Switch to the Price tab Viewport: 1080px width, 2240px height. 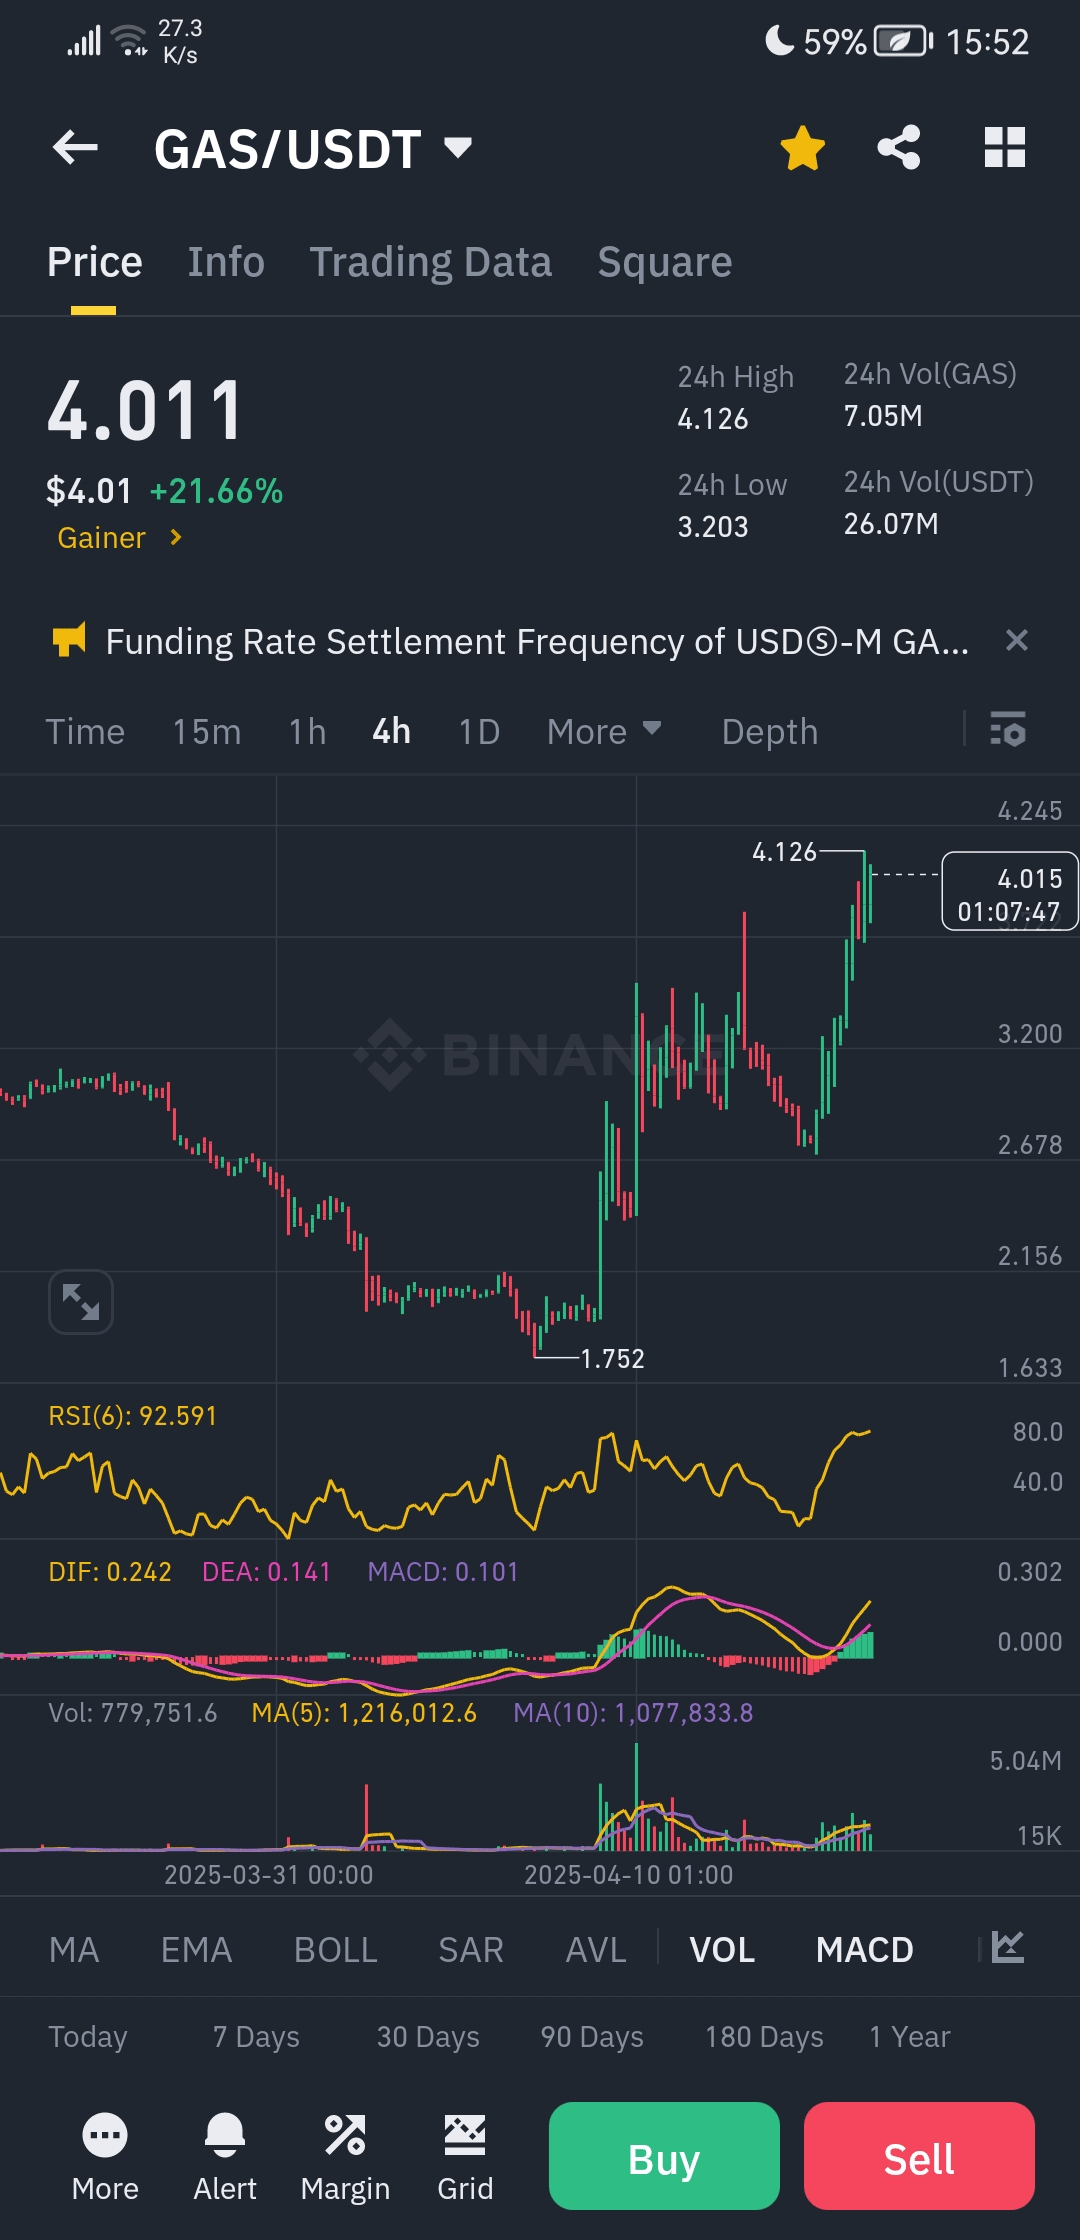[95, 262]
